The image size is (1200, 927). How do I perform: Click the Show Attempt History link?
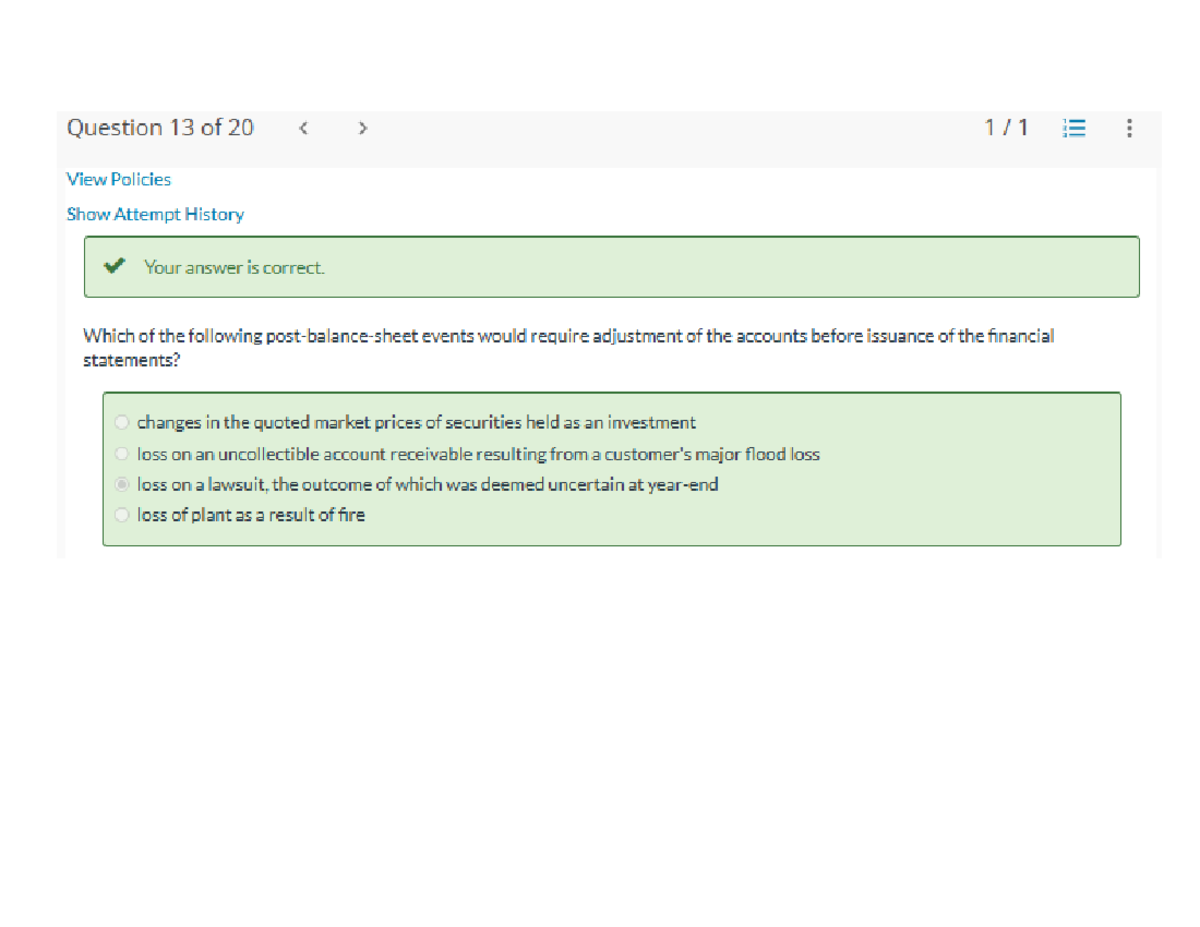tap(155, 214)
